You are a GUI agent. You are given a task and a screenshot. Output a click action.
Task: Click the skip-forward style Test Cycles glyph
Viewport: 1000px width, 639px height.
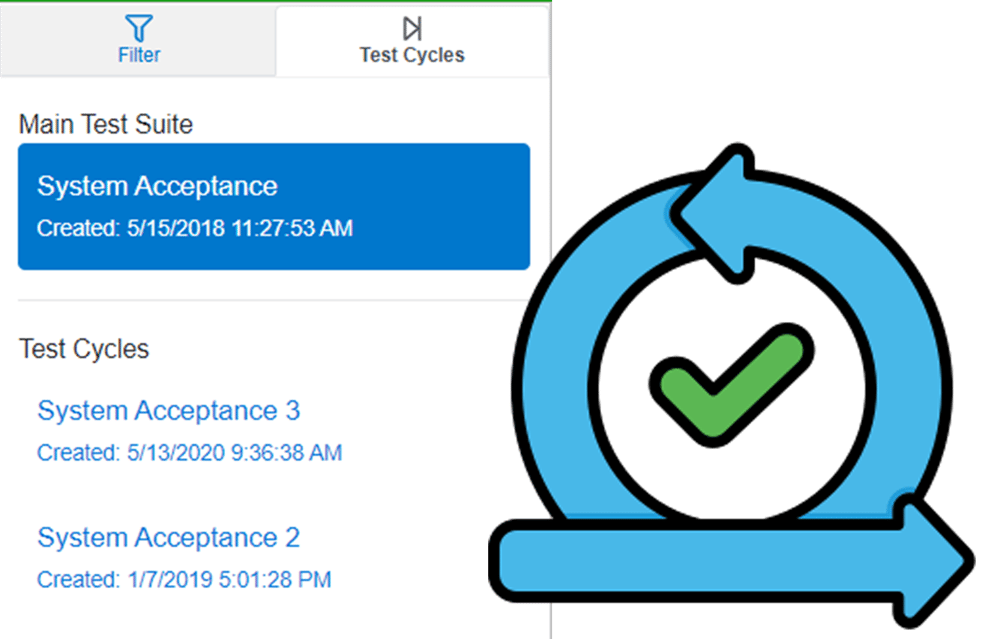pyautogui.click(x=411, y=27)
